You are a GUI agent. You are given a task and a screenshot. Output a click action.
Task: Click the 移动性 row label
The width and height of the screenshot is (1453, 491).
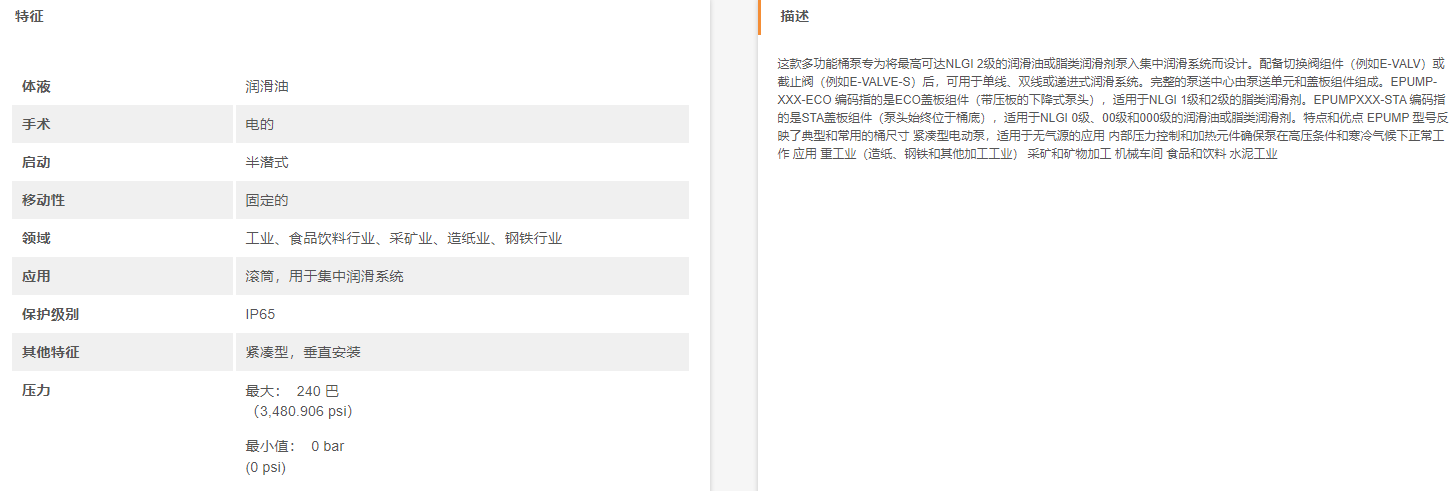point(43,200)
